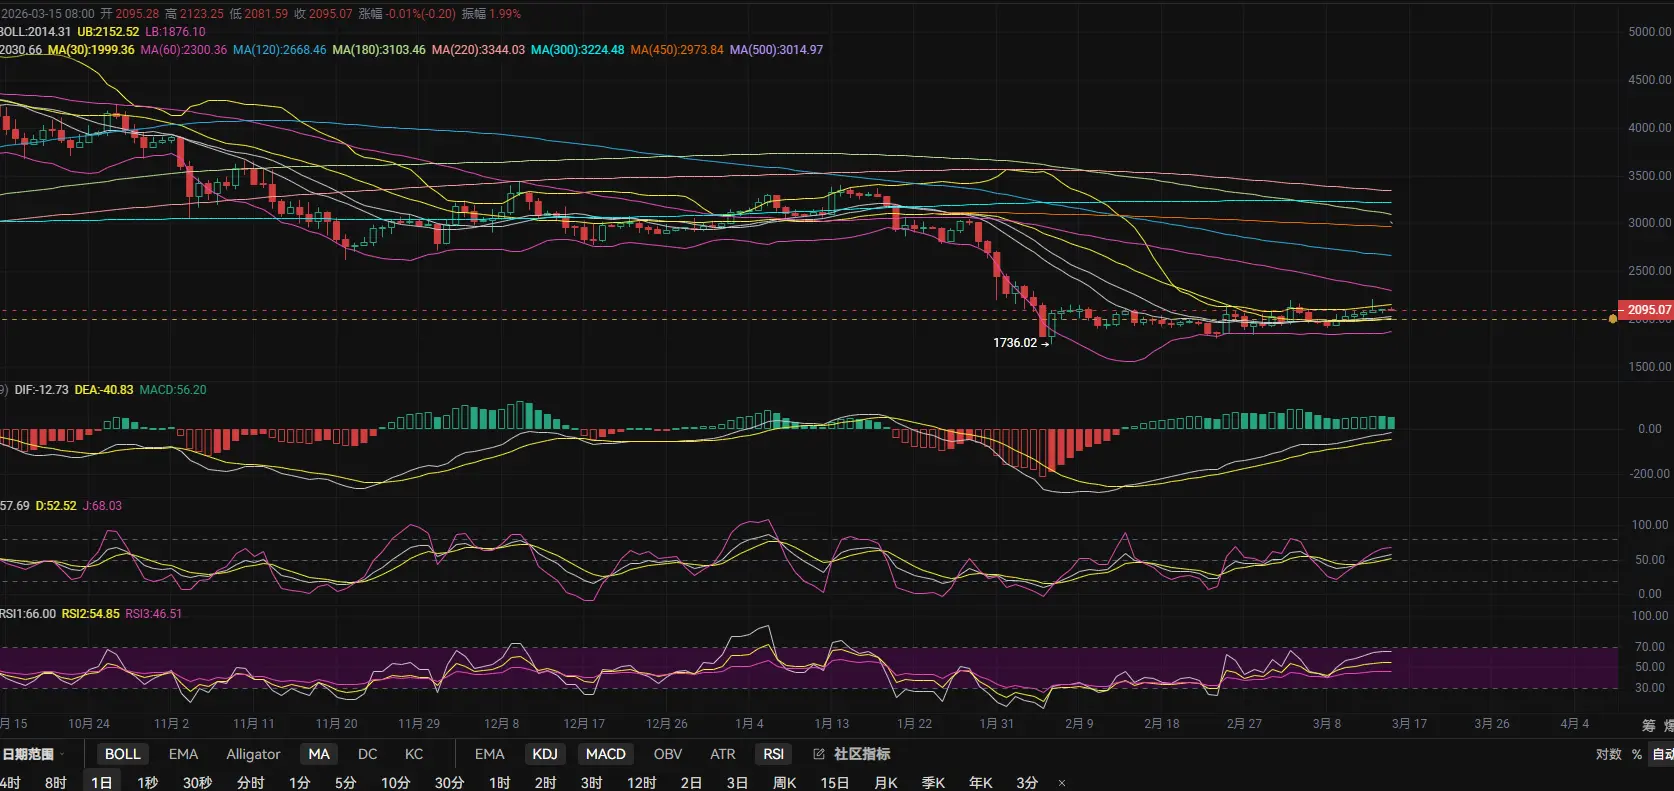The width and height of the screenshot is (1674, 791).
Task: Open the 社区指标 community indicators editor icon
Action: (x=819, y=754)
